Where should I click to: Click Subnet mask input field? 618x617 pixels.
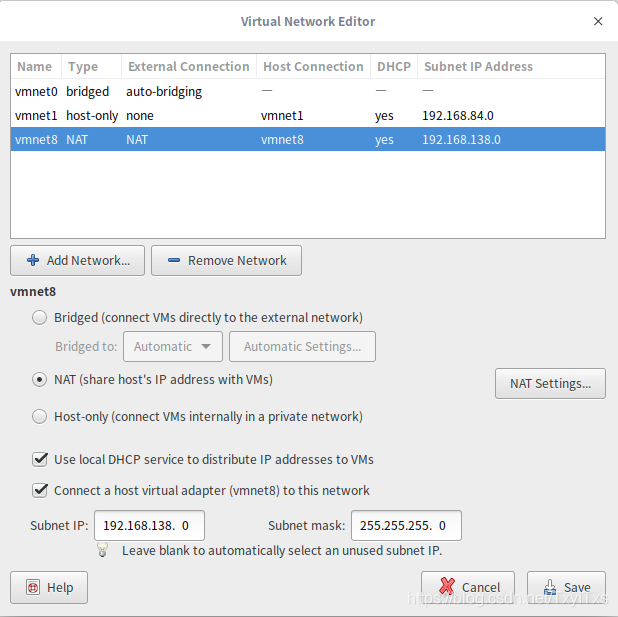406,526
